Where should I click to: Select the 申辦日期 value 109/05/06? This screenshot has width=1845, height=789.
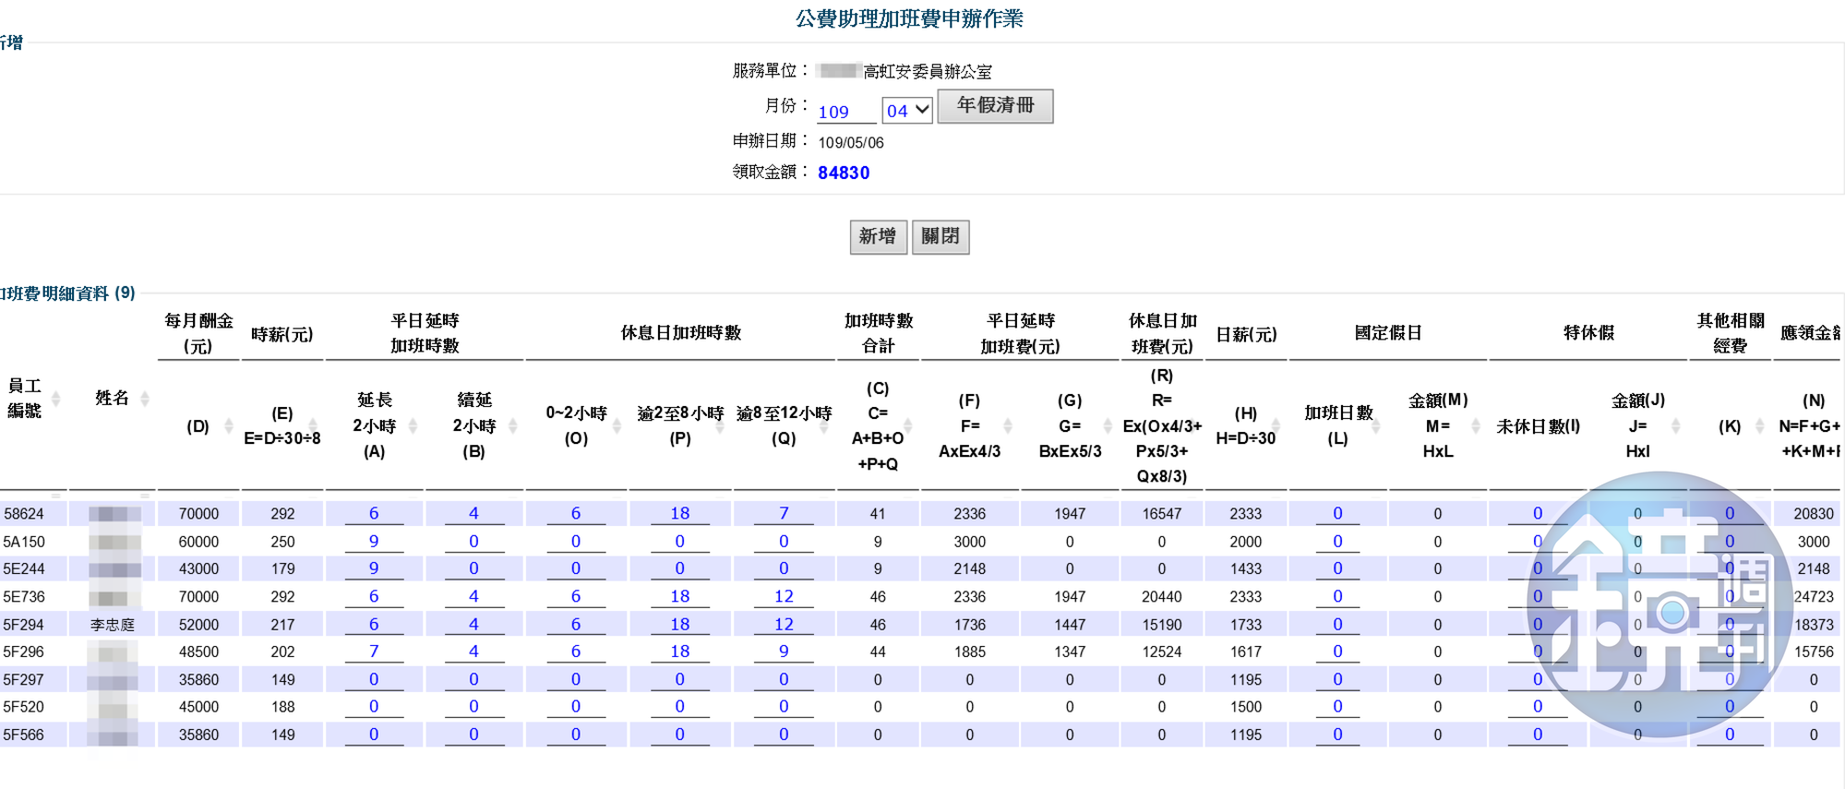pyautogui.click(x=851, y=143)
